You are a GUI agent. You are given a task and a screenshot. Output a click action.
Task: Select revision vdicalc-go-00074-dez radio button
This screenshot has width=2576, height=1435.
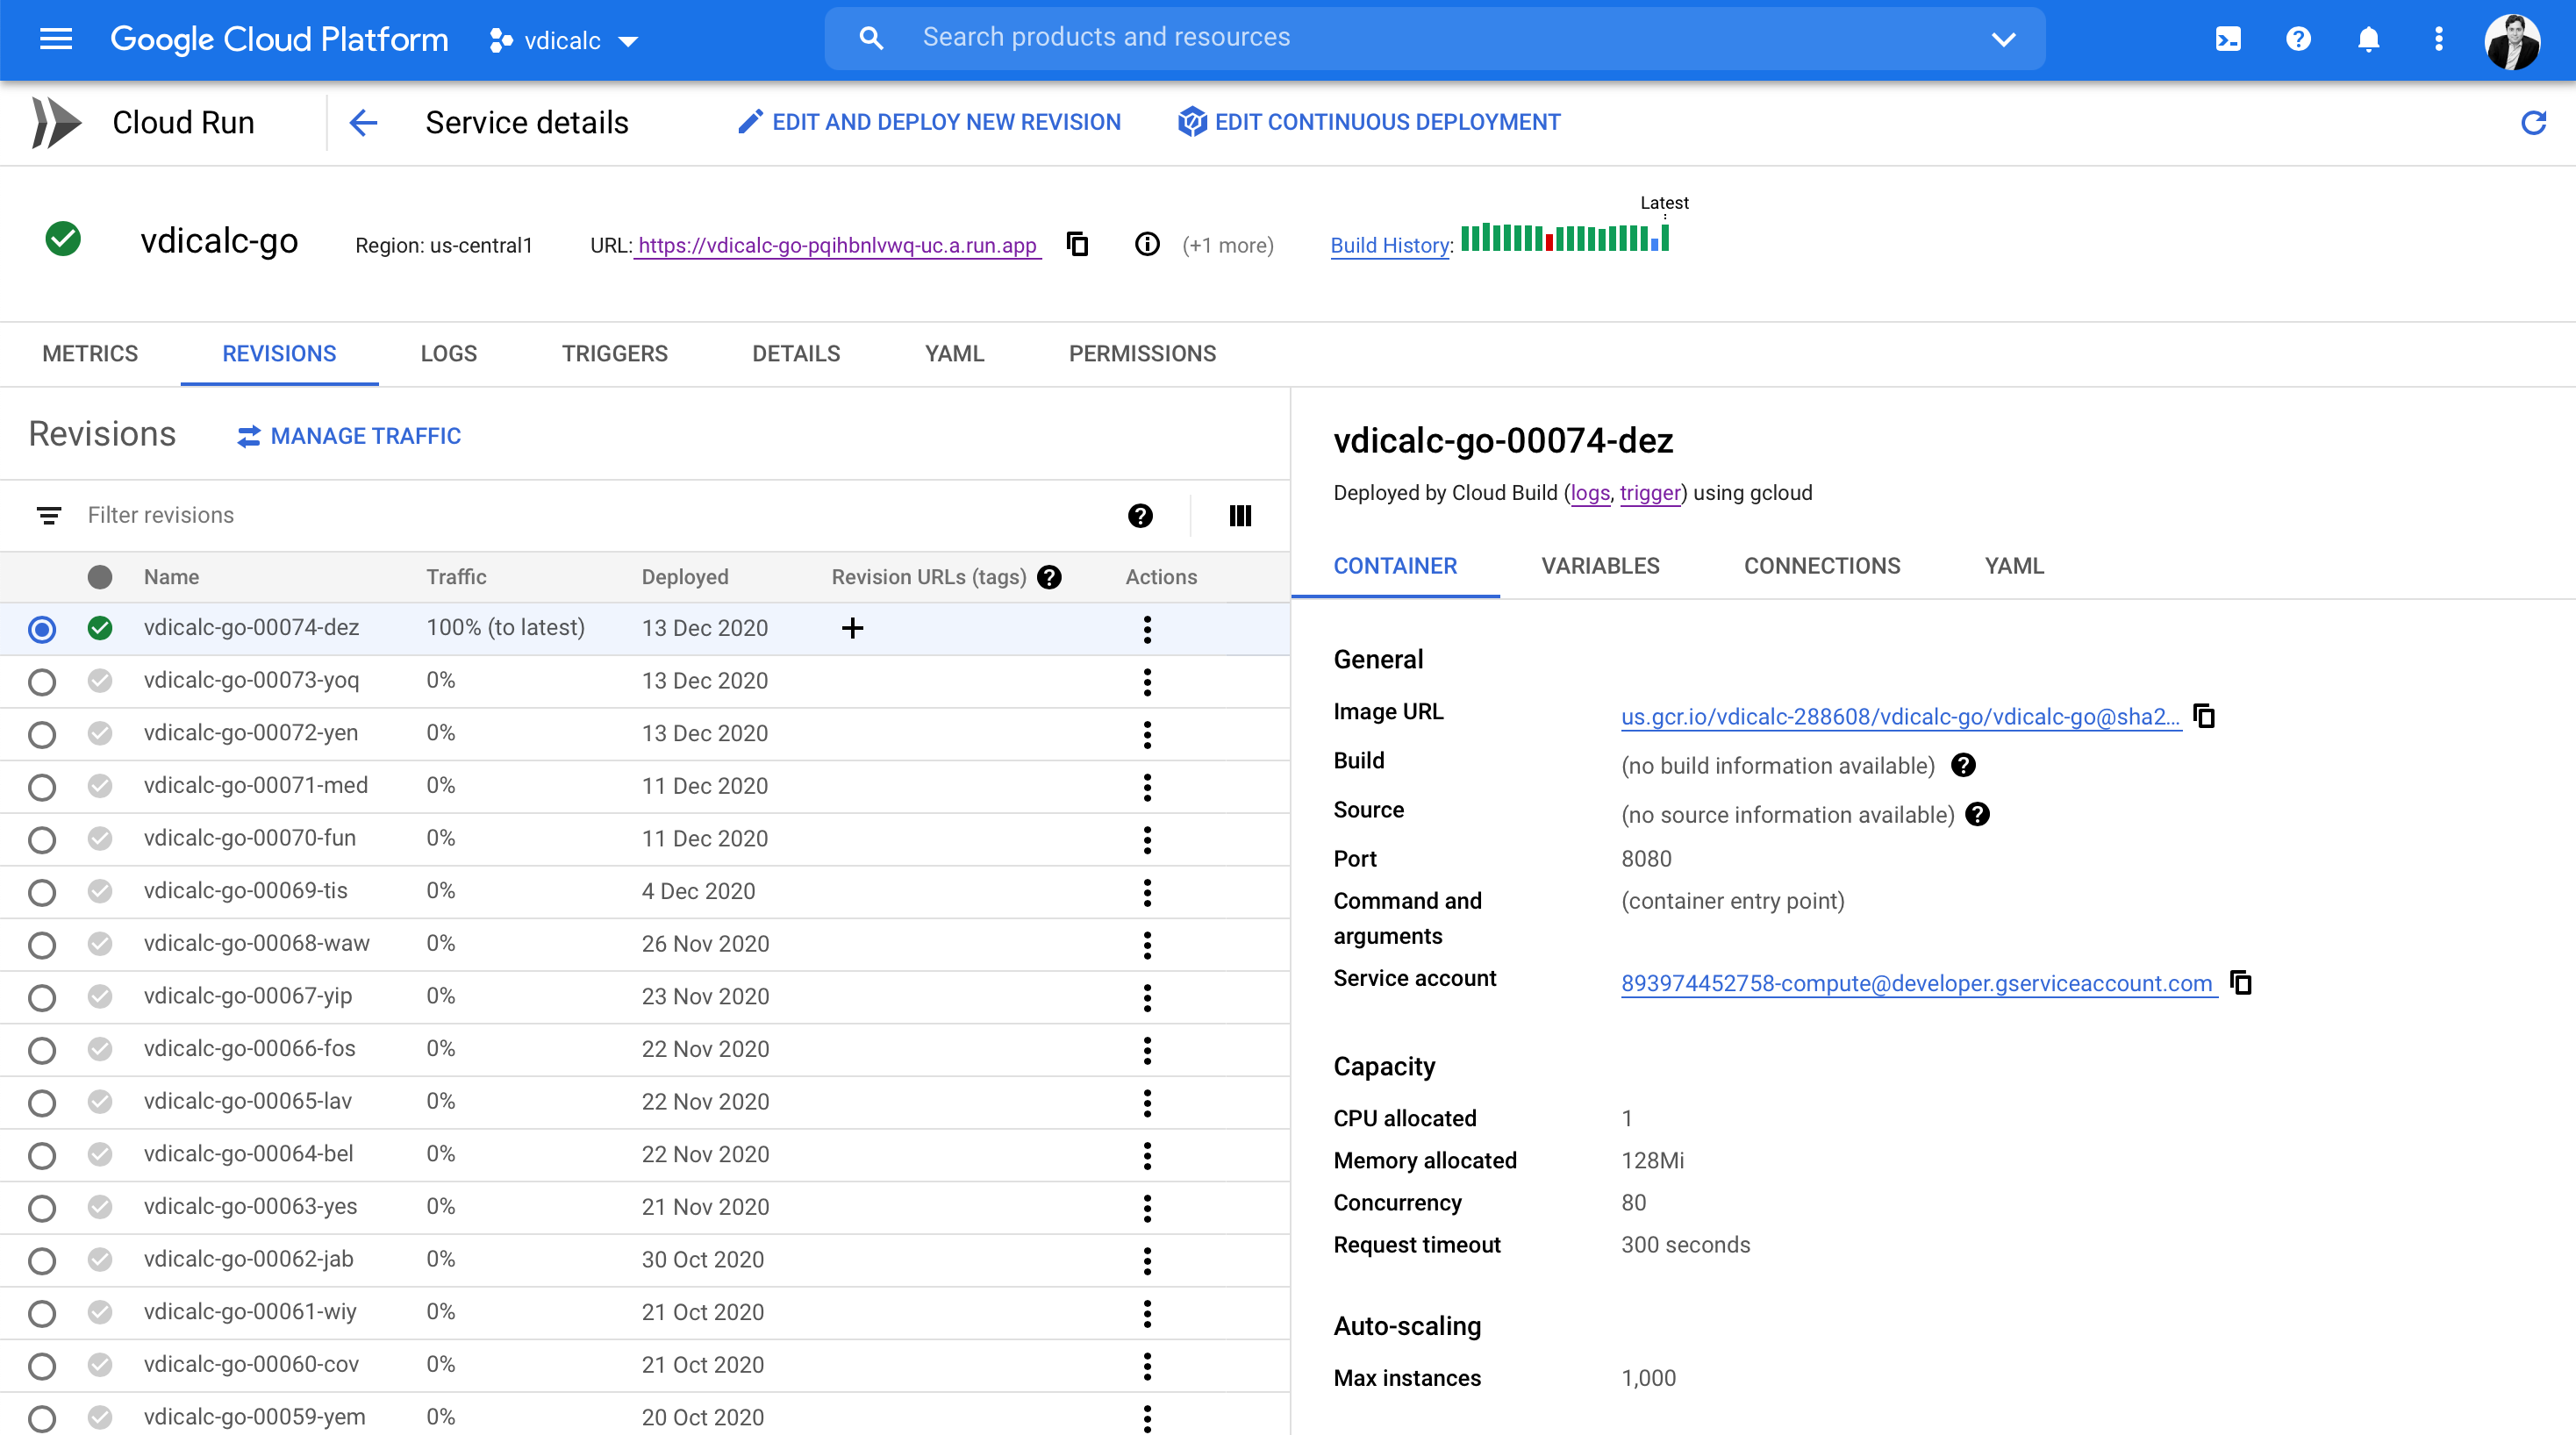click(x=42, y=629)
